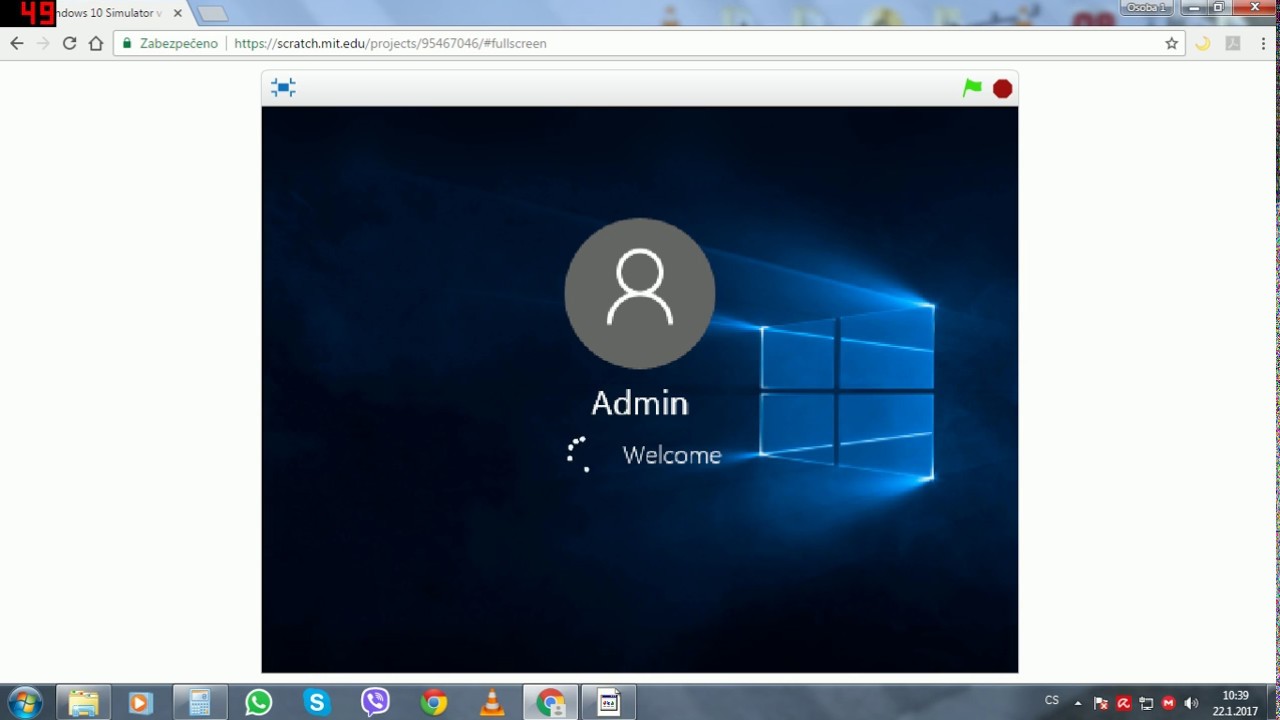The height and width of the screenshot is (720, 1280).
Task: Click the Admin user name
Action: [640, 403]
